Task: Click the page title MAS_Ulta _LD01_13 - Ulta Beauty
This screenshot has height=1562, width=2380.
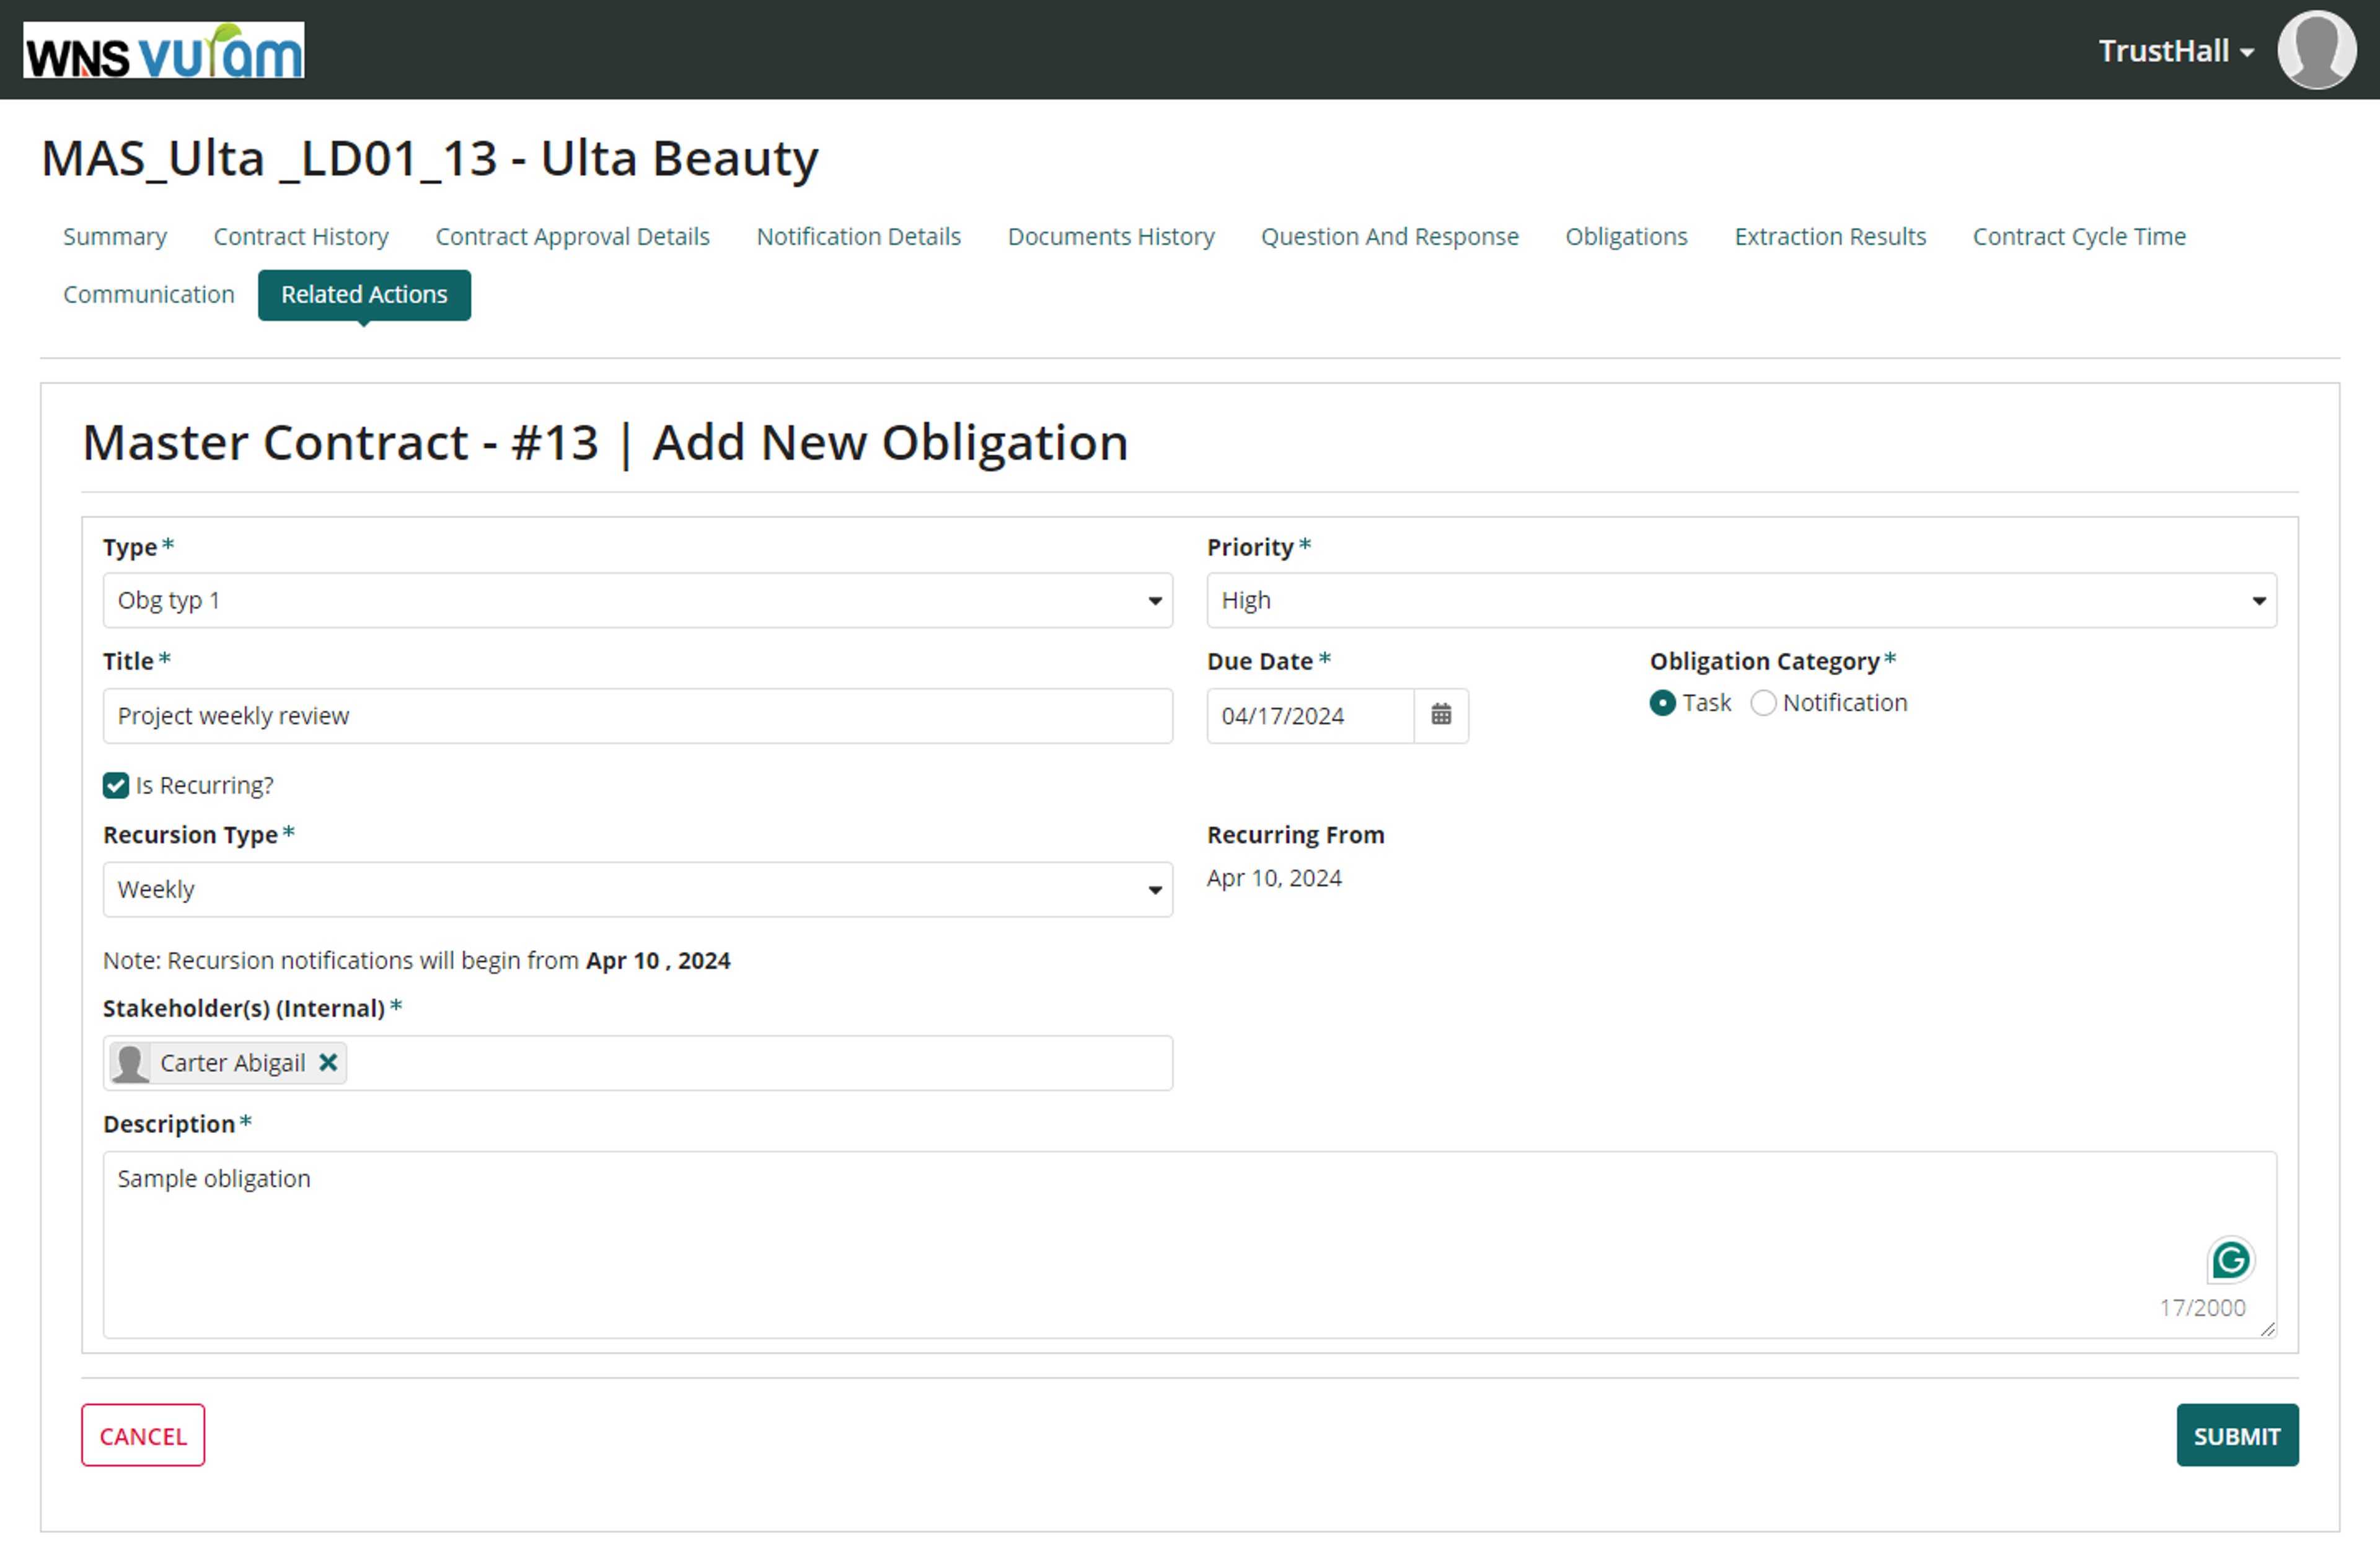Action: pos(430,159)
